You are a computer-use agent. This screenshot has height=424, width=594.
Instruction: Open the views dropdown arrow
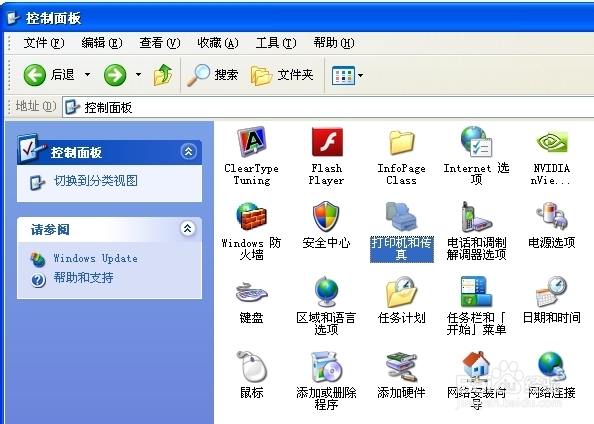(x=360, y=75)
